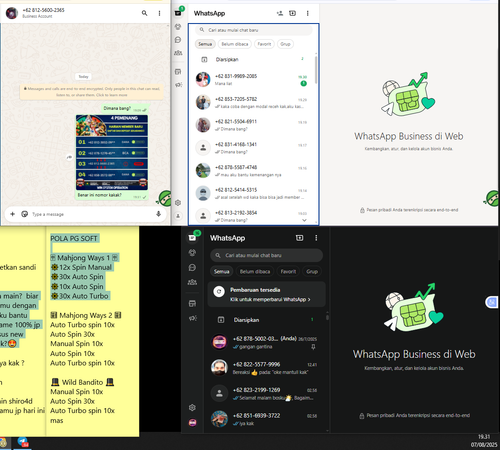Click the contact avatar in chat header
The image size is (500, 450).
12,13
